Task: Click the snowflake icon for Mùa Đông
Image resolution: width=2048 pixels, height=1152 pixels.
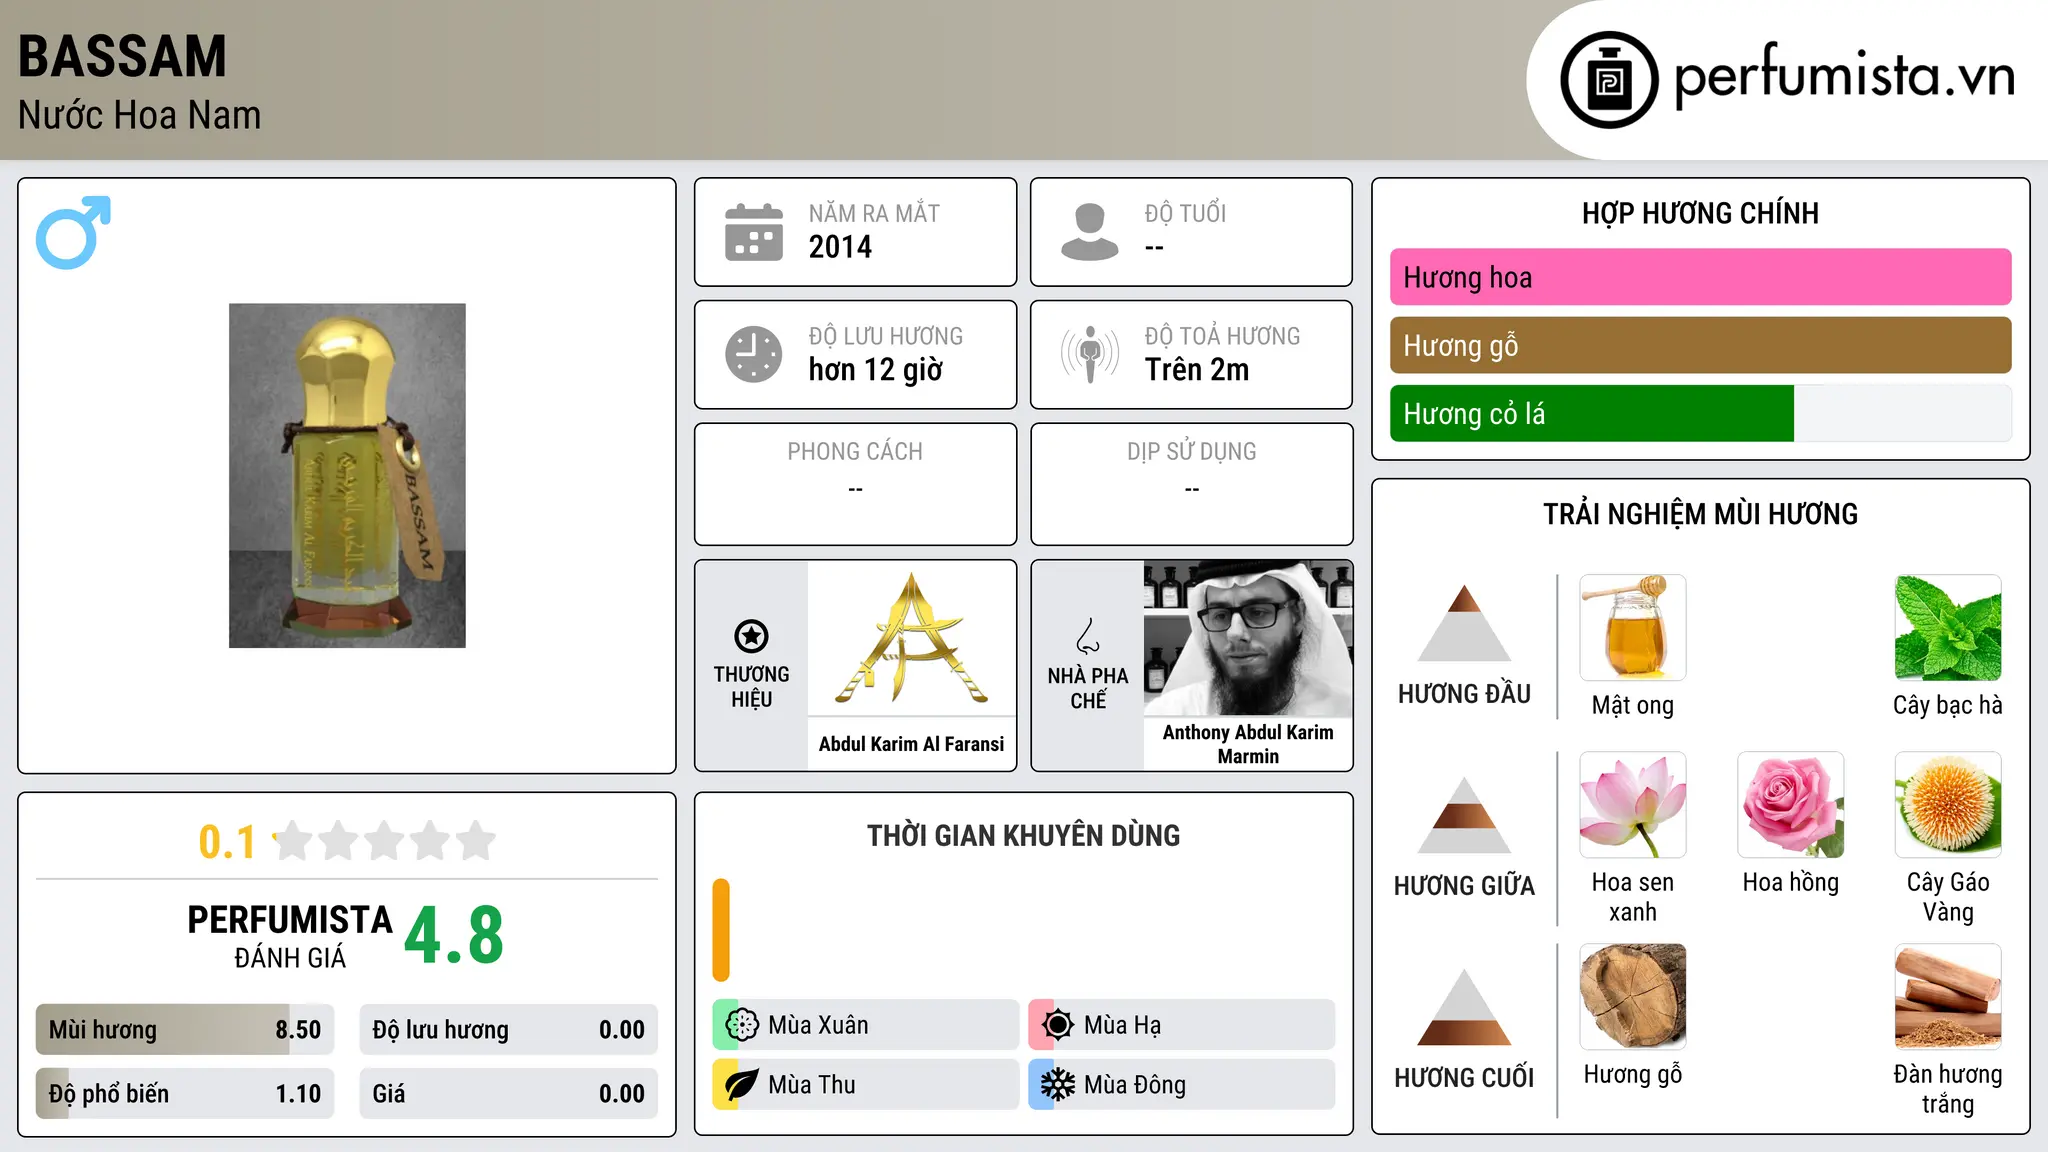Action: pos(1058,1085)
